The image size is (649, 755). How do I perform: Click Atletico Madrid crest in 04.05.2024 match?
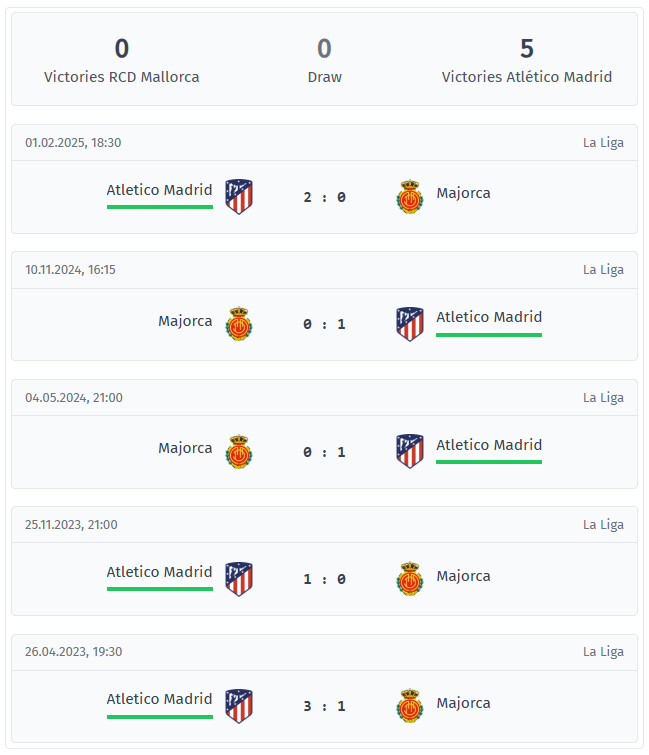(x=410, y=451)
